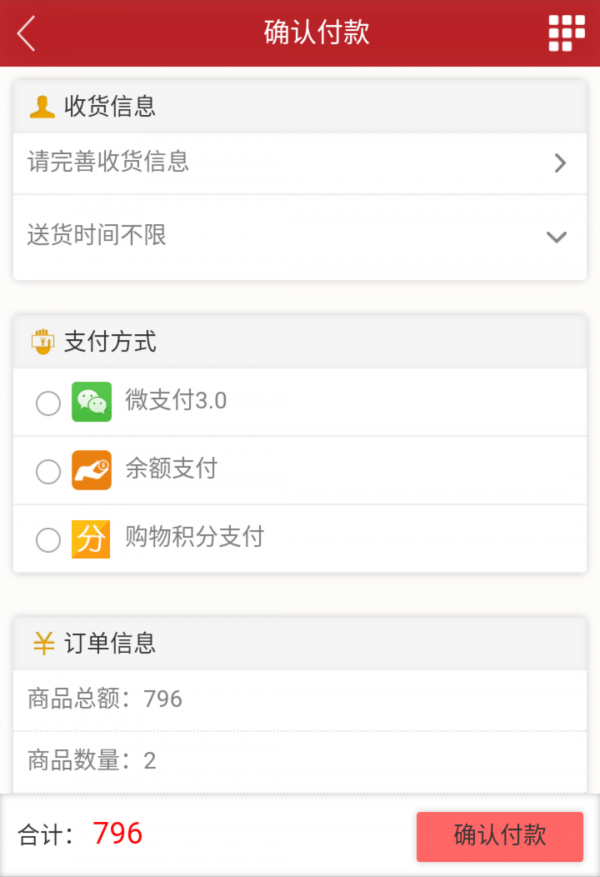The height and width of the screenshot is (877, 600).
Task: Tap the 微支付3.0 payment option label
Action: [x=176, y=401]
